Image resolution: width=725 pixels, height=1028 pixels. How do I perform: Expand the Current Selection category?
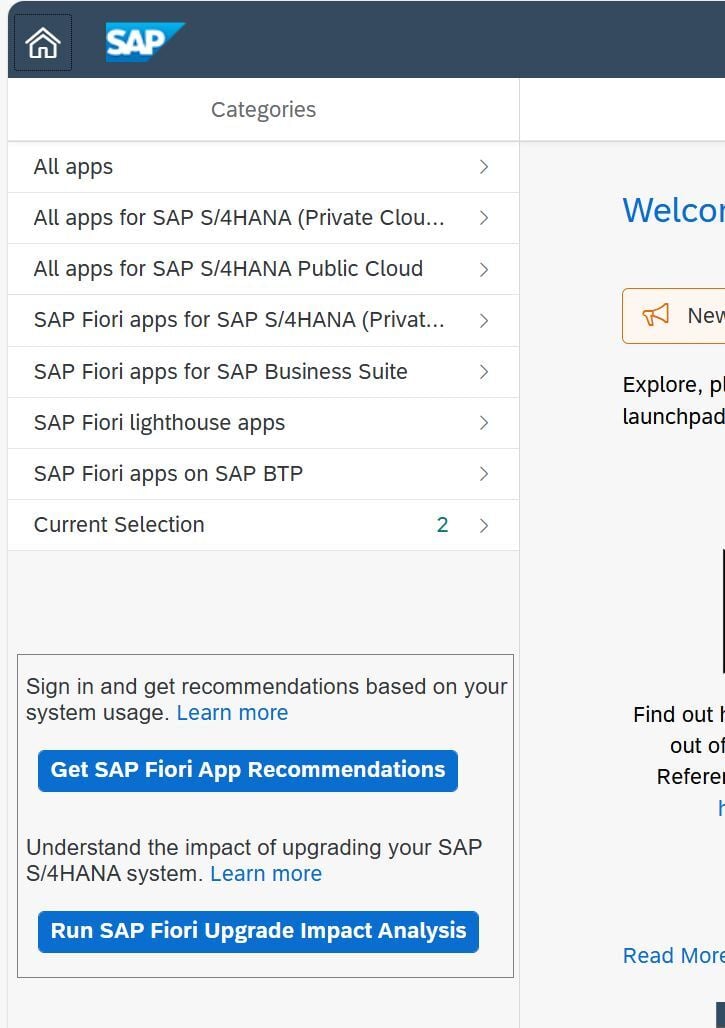484,524
